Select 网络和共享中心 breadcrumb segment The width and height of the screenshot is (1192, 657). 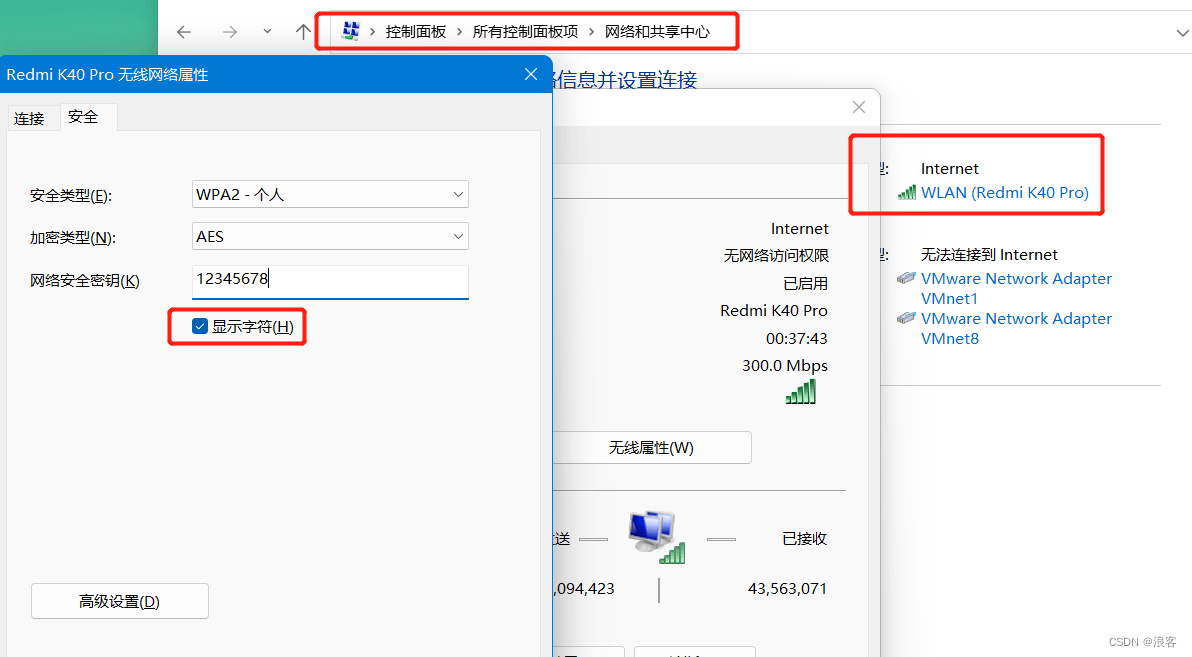point(658,32)
